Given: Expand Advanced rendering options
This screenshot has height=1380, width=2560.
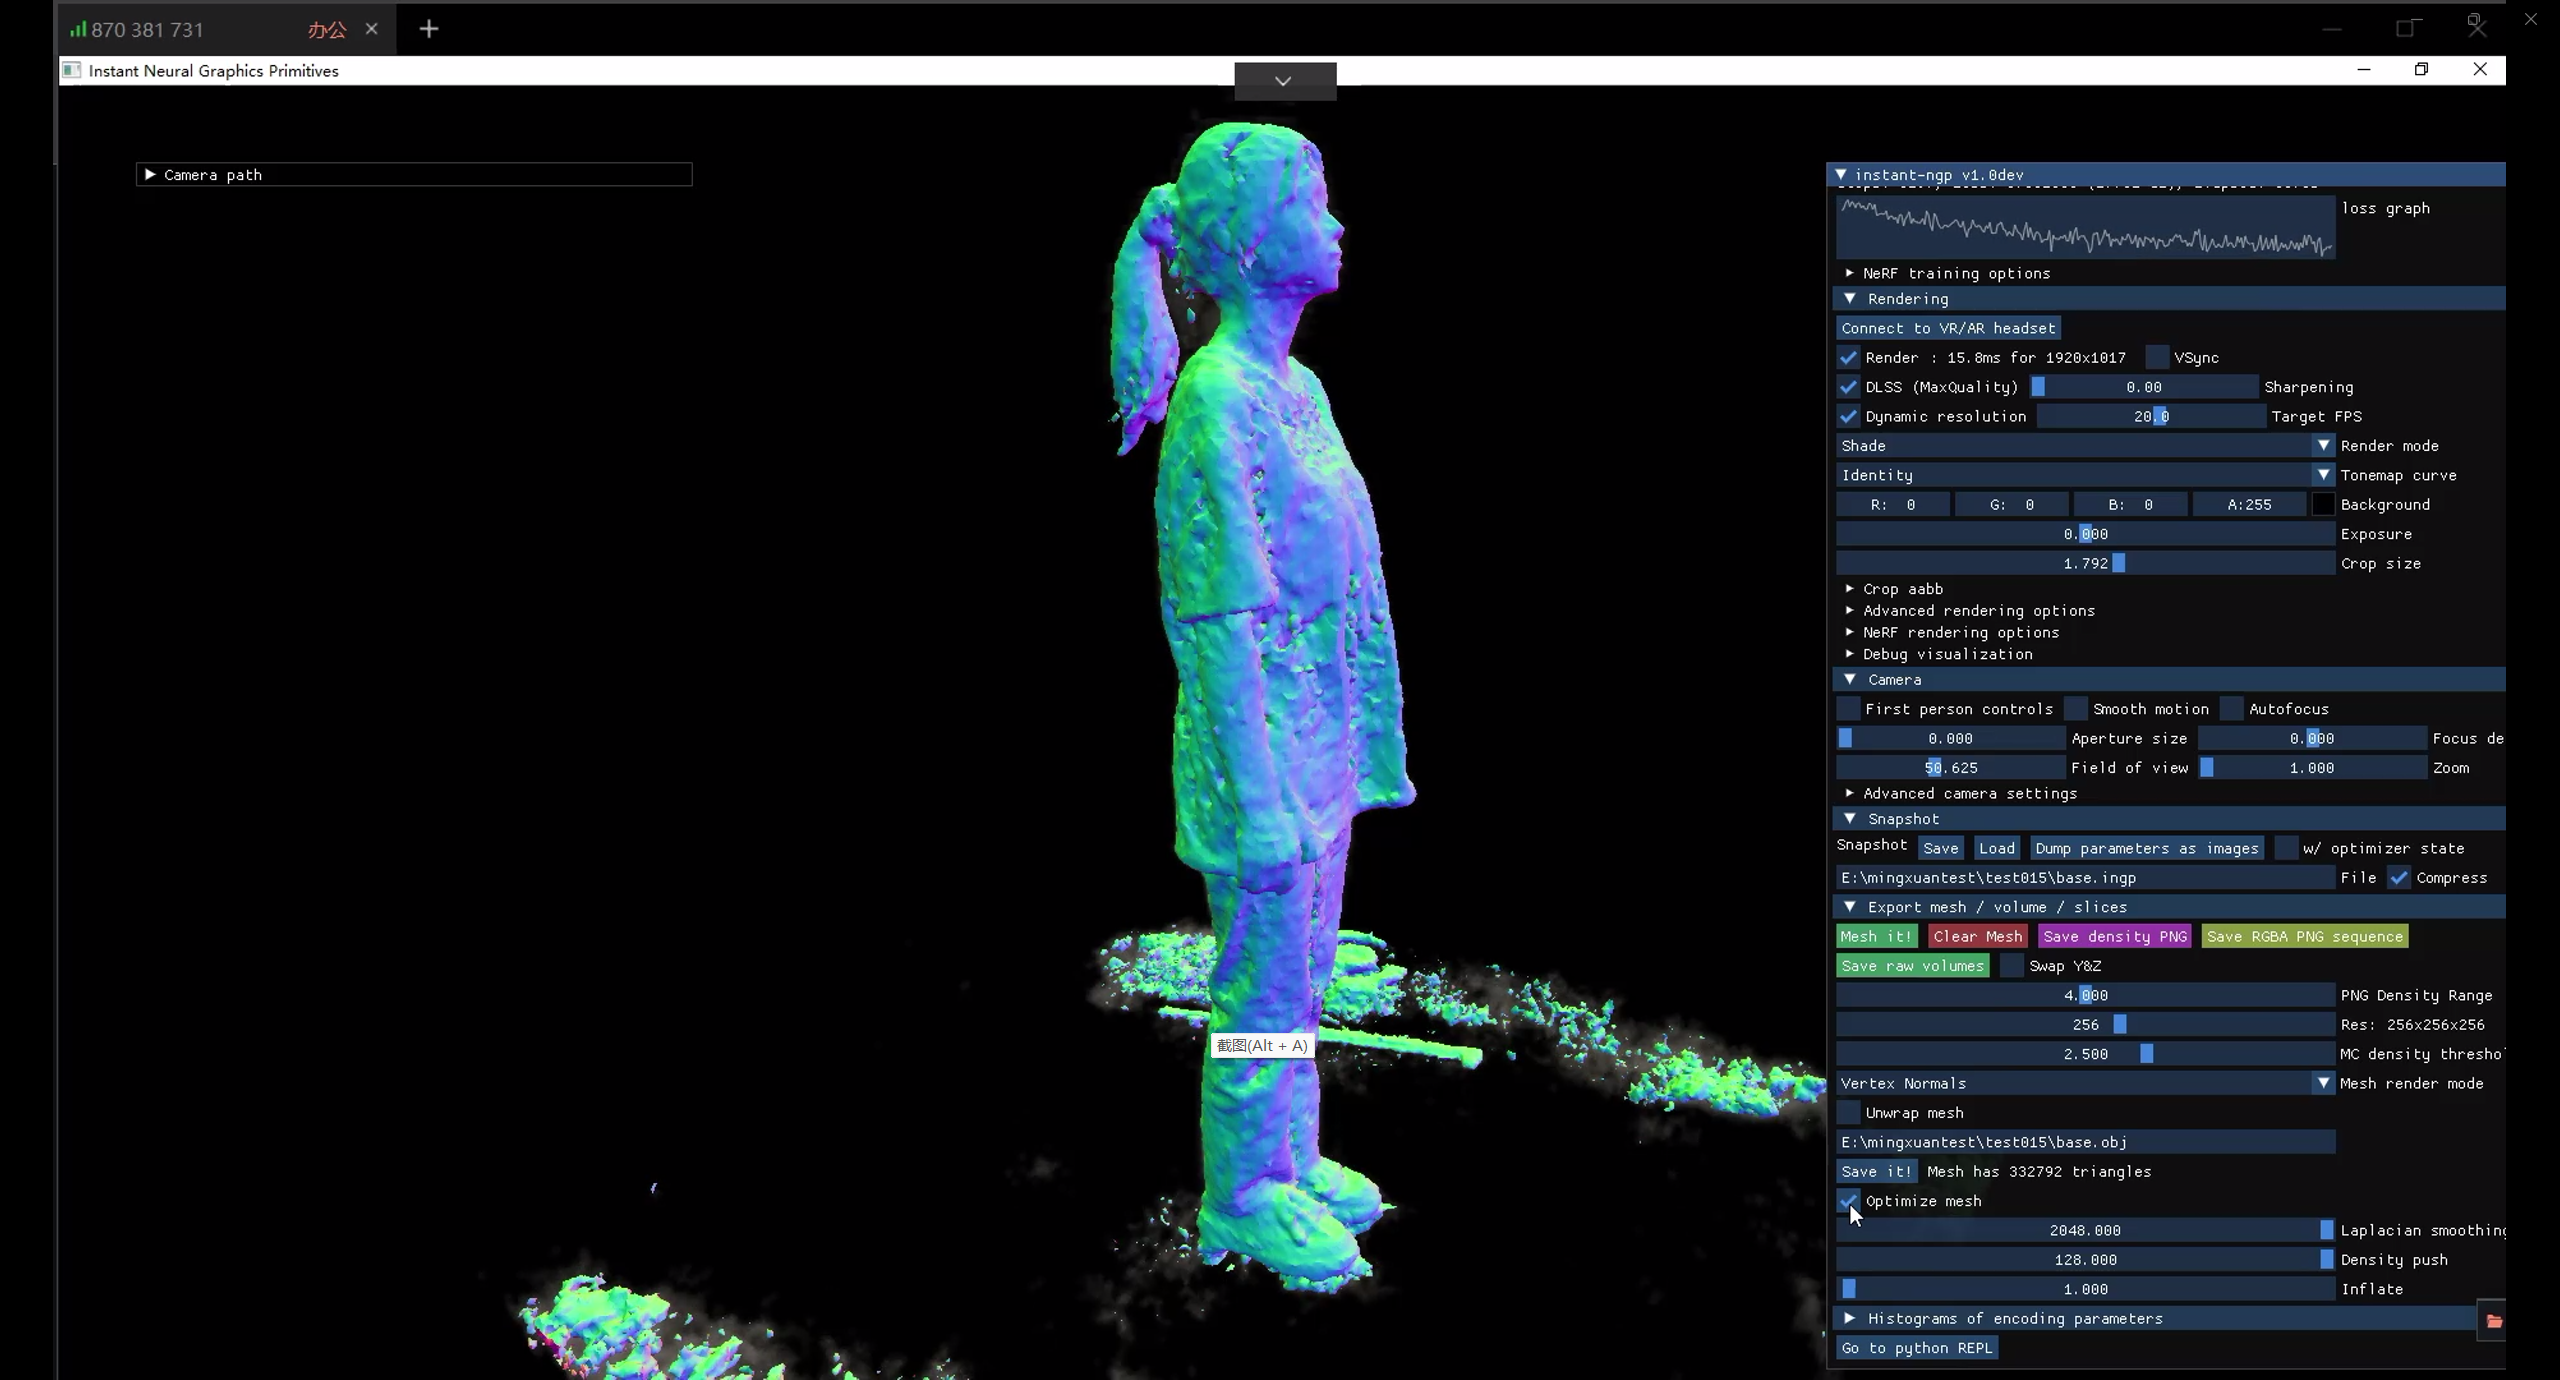Looking at the screenshot, I should pyautogui.click(x=1849, y=610).
